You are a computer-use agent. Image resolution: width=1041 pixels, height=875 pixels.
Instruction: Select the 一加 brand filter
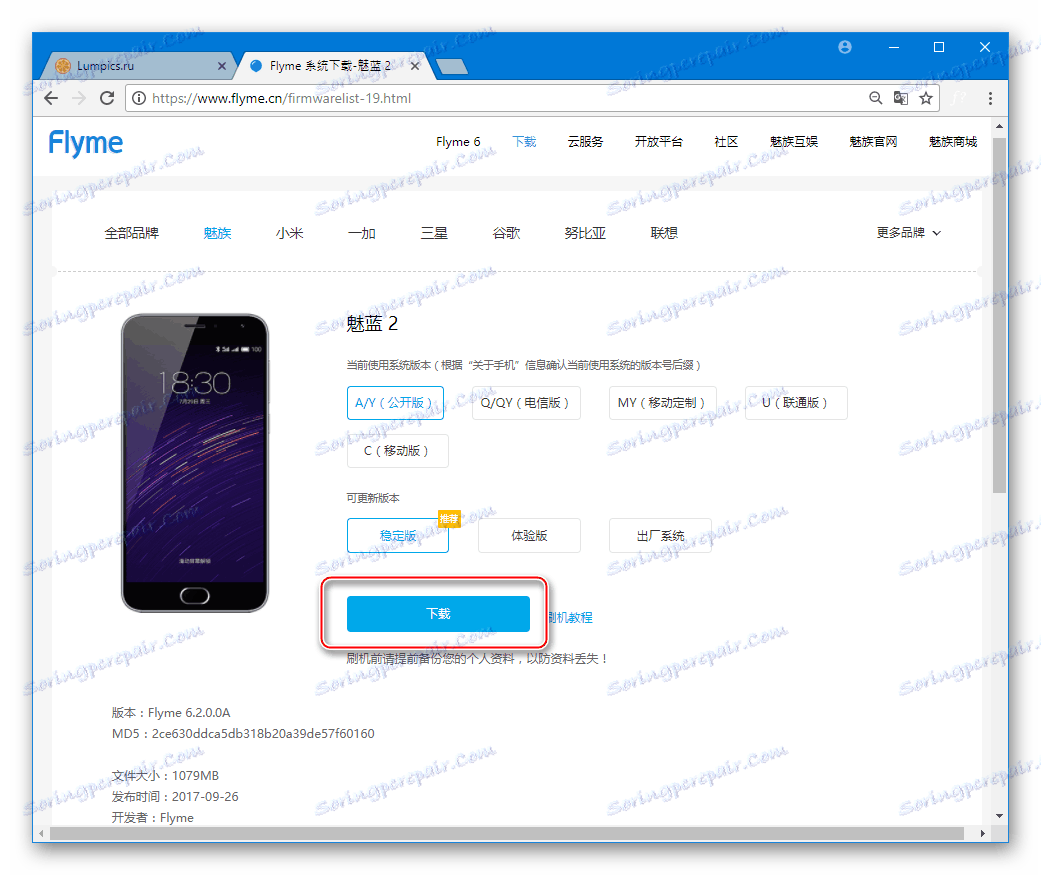coord(362,233)
